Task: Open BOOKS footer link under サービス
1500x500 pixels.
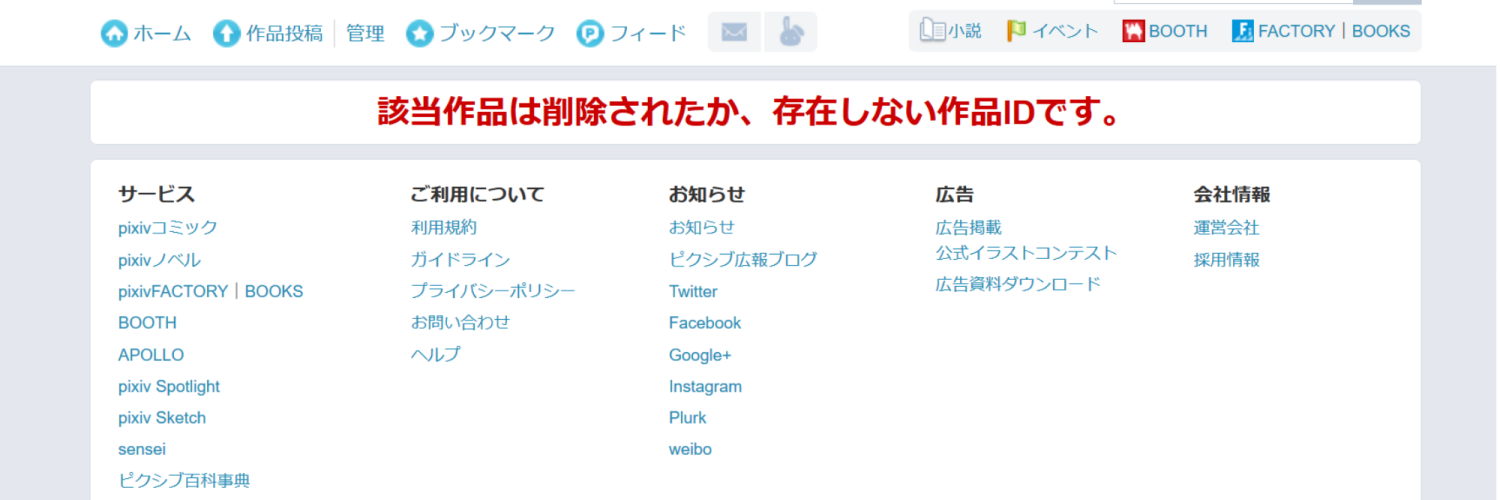Action: (x=274, y=292)
